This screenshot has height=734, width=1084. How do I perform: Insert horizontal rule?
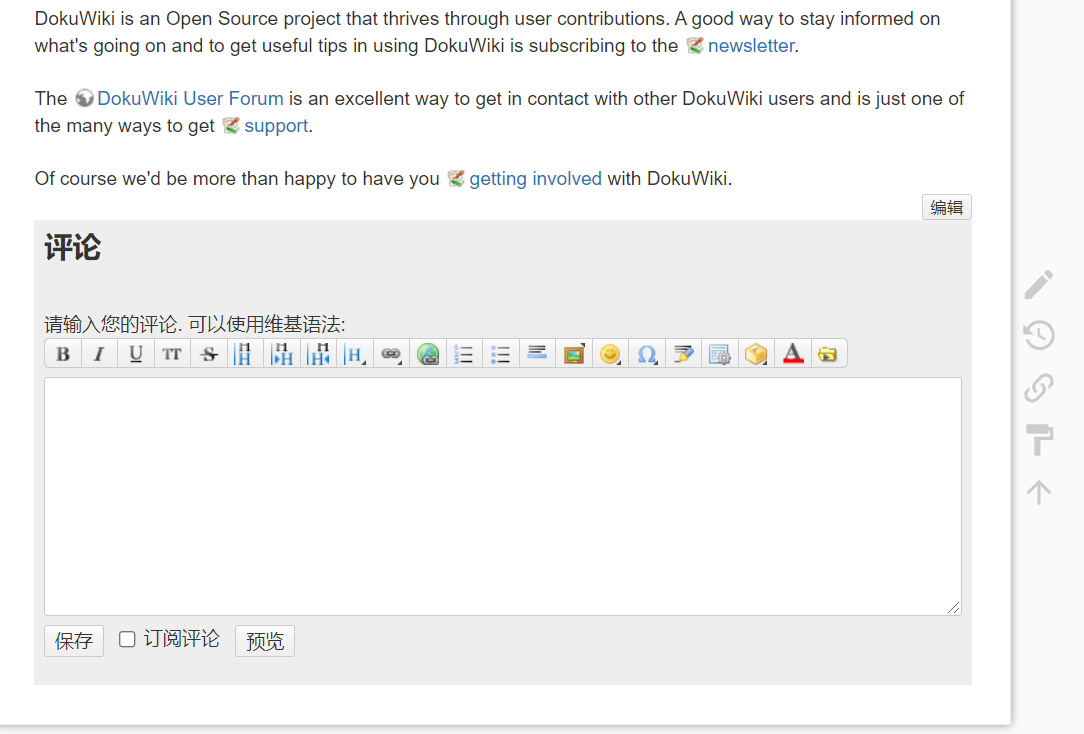pyautogui.click(x=537, y=354)
